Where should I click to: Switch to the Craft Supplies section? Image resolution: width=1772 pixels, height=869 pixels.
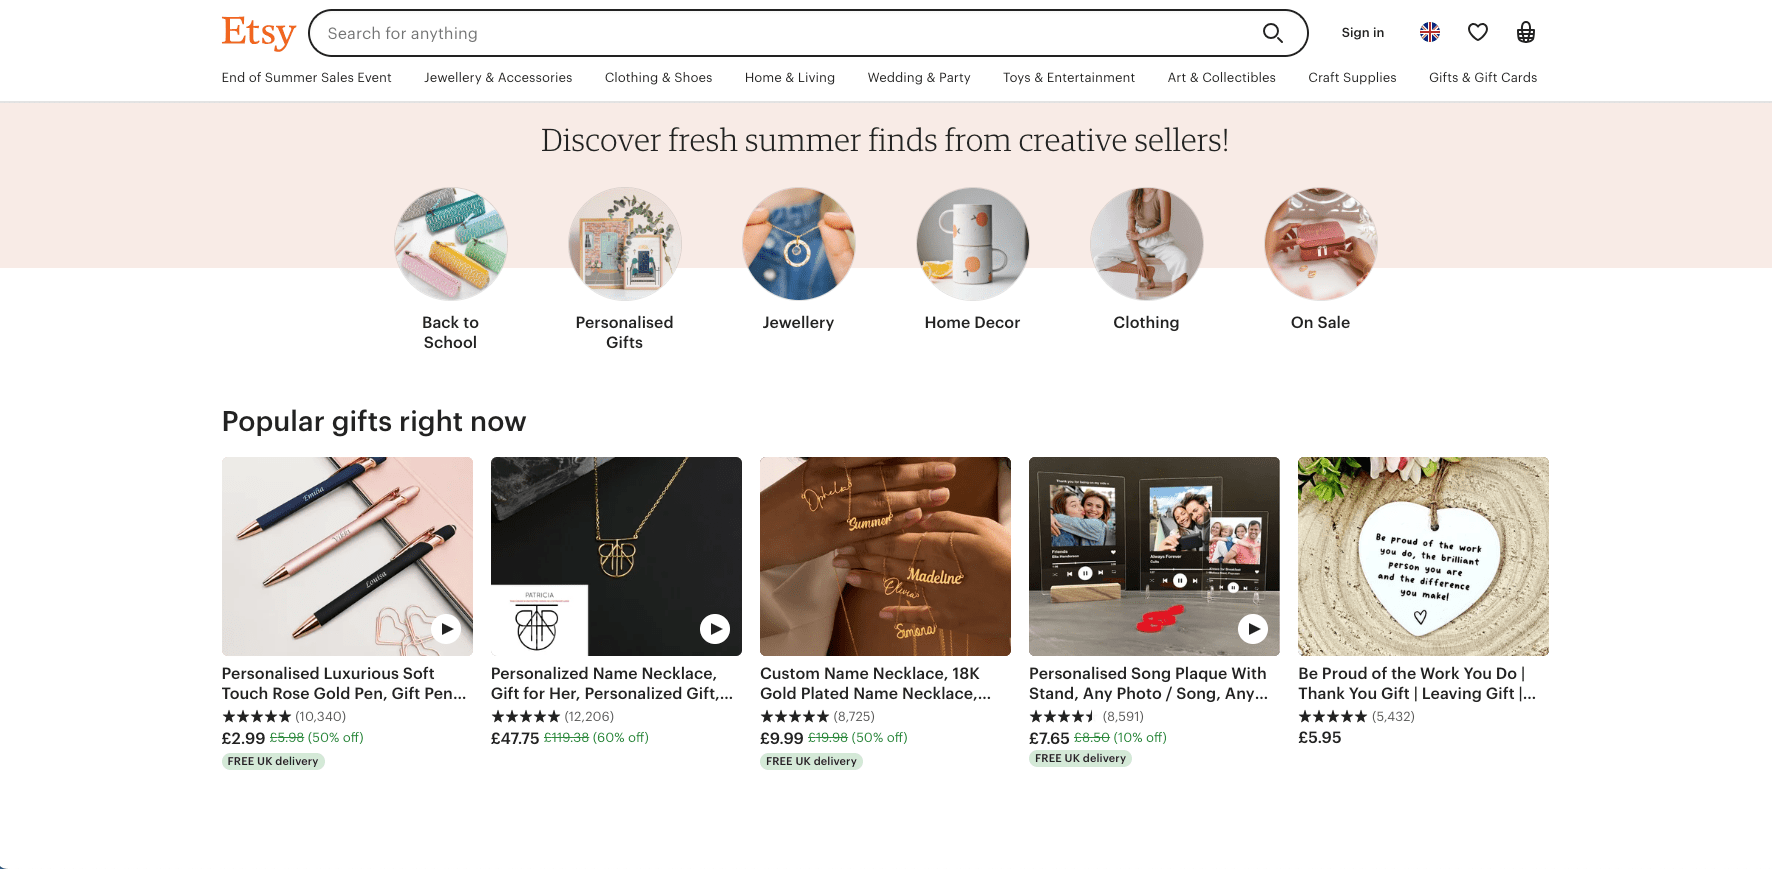pos(1352,77)
